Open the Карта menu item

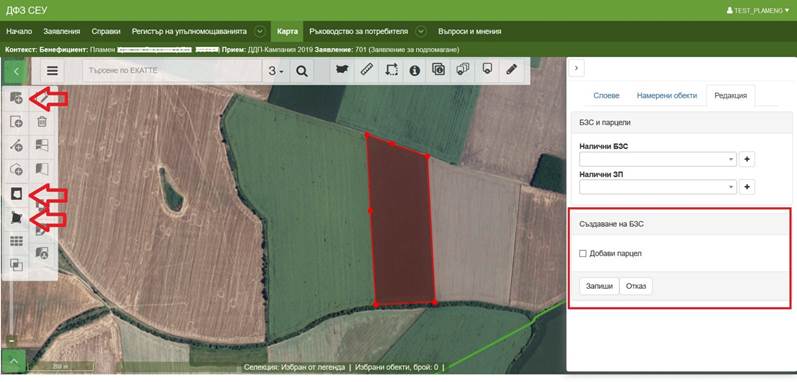[x=287, y=31]
